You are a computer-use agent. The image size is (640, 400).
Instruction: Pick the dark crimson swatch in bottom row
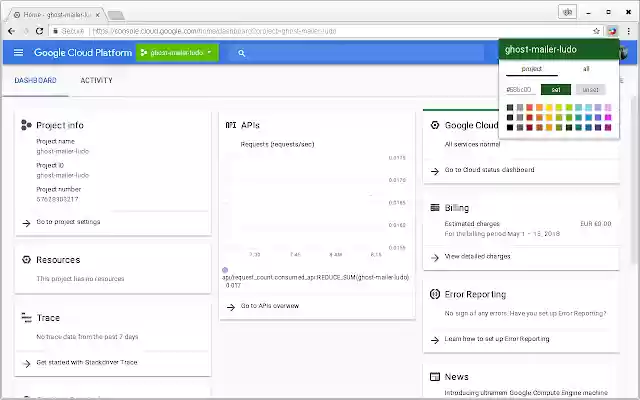529,127
